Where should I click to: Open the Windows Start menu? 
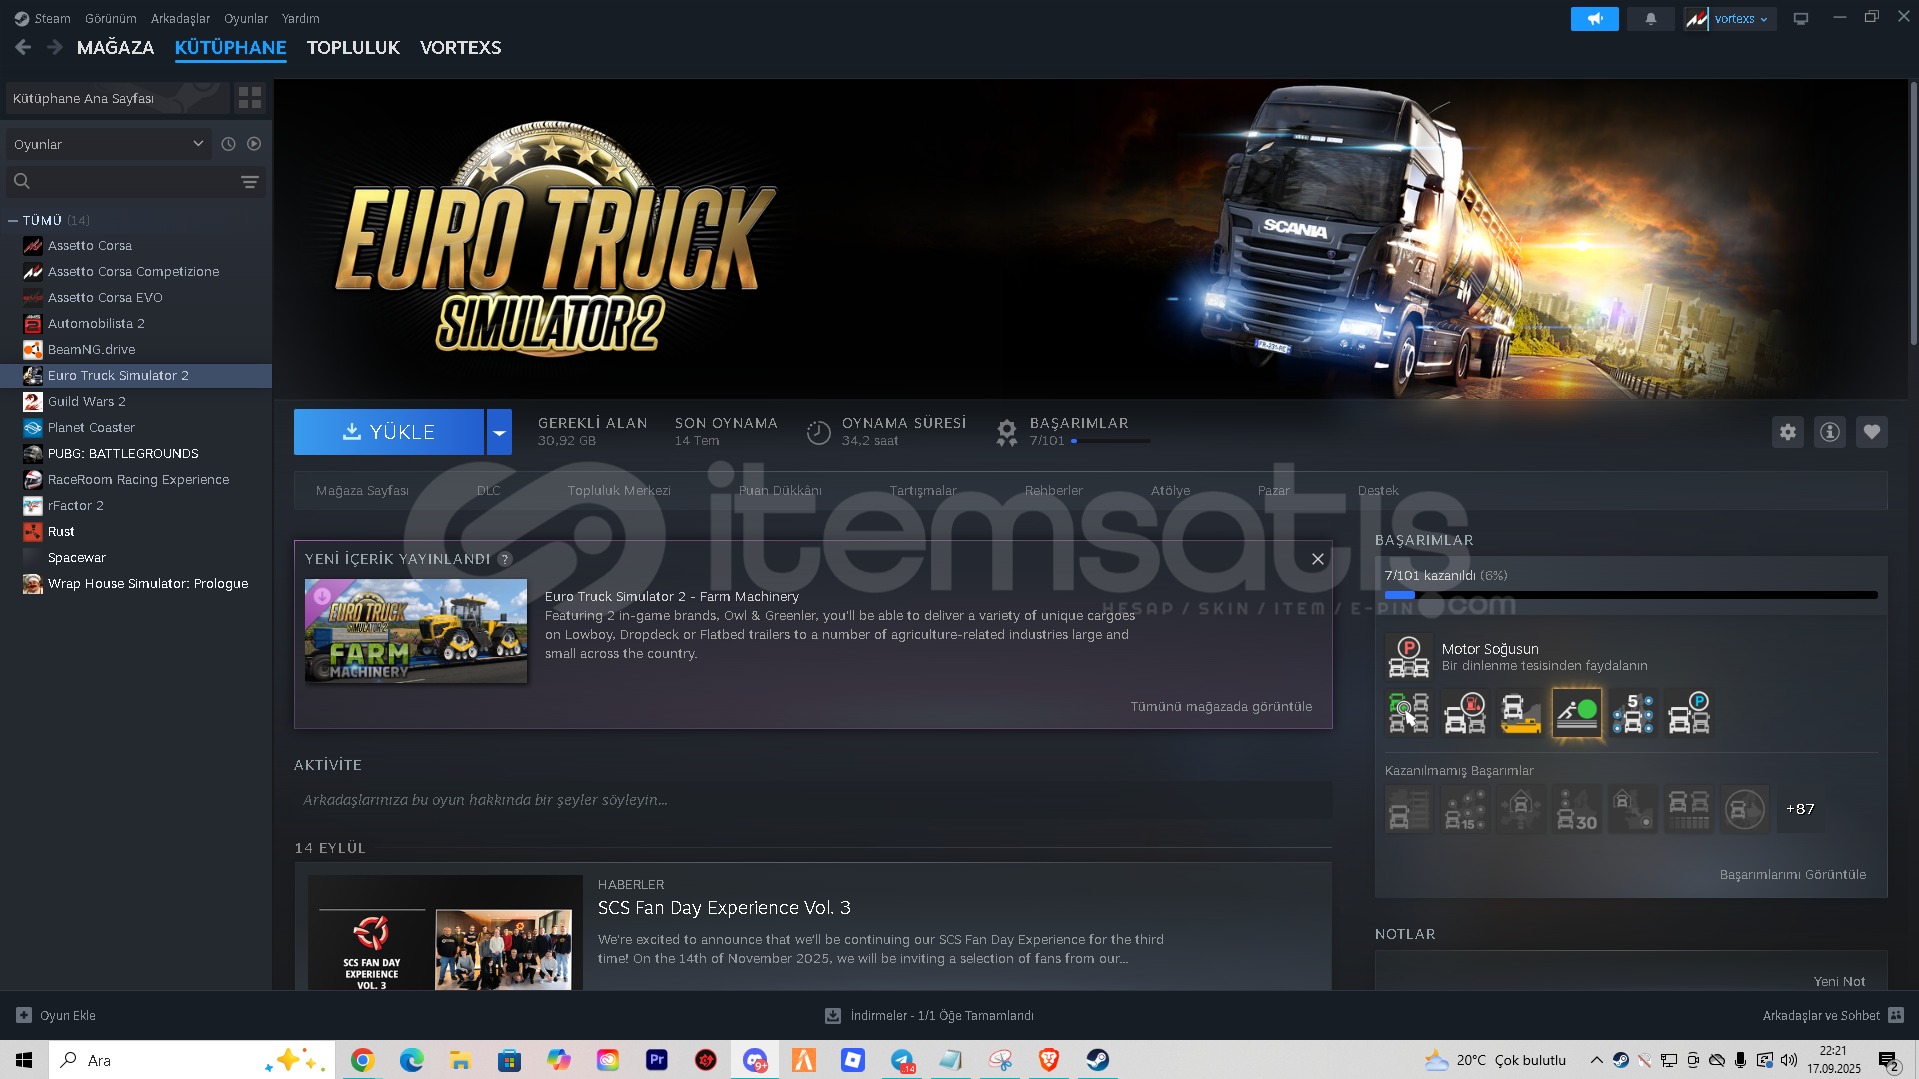[24, 1060]
